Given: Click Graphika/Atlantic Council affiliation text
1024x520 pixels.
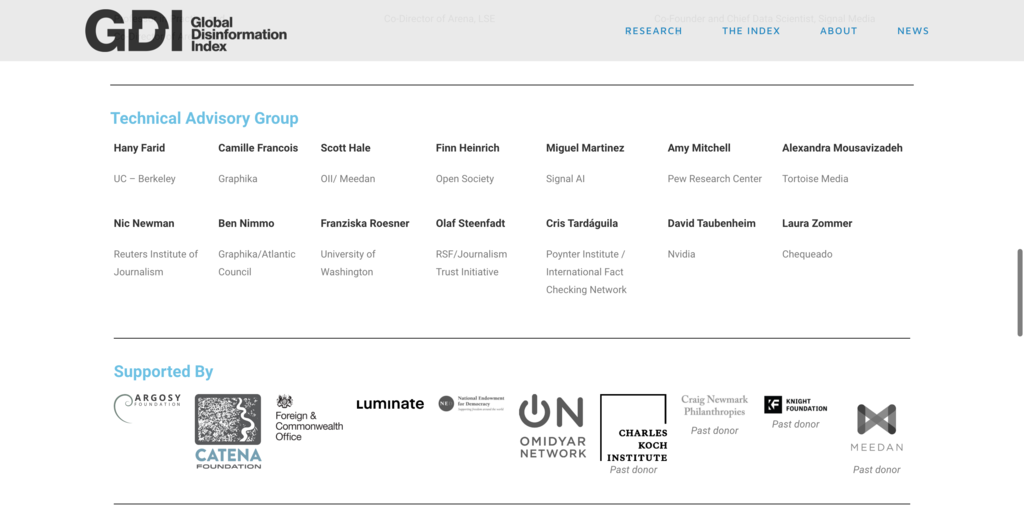Looking at the screenshot, I should (x=257, y=263).
